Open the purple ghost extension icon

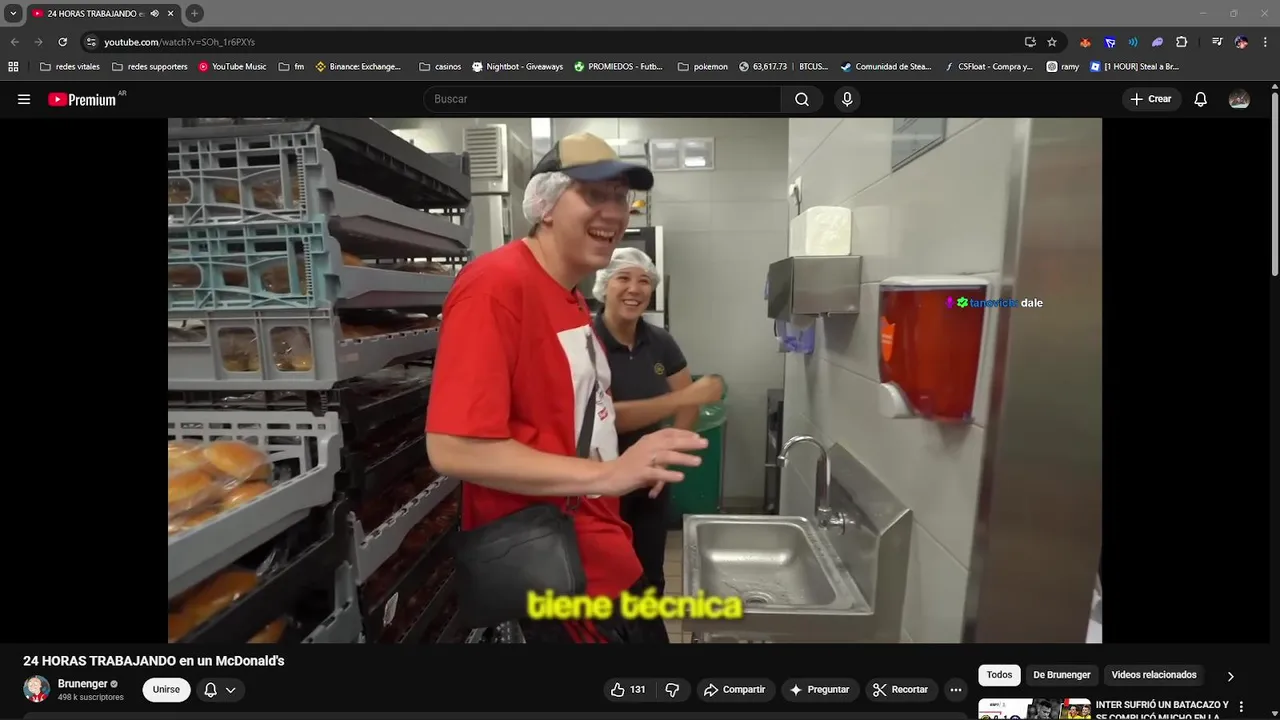click(x=1157, y=42)
